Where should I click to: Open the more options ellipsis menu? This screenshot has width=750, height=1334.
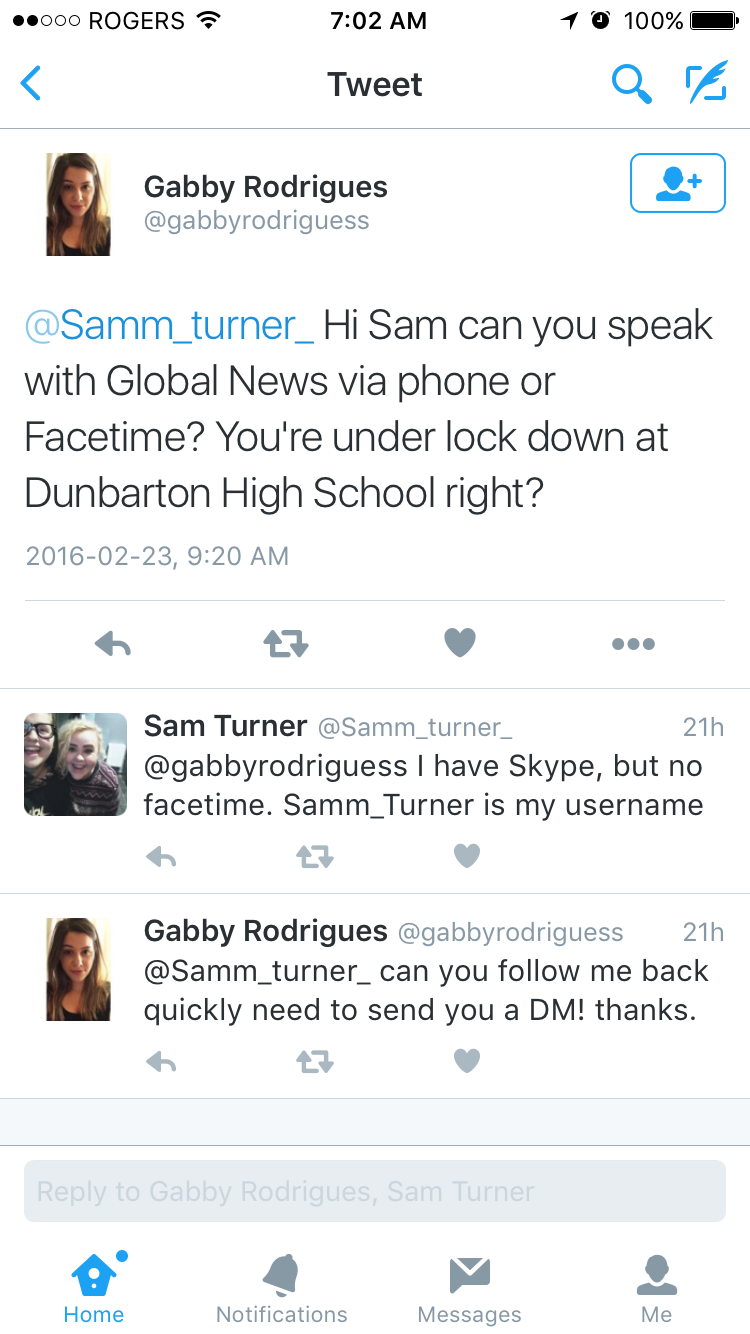click(633, 644)
